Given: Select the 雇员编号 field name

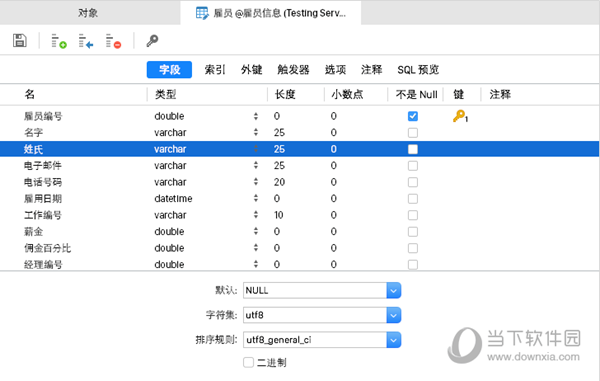Looking at the screenshot, I should tap(43, 116).
